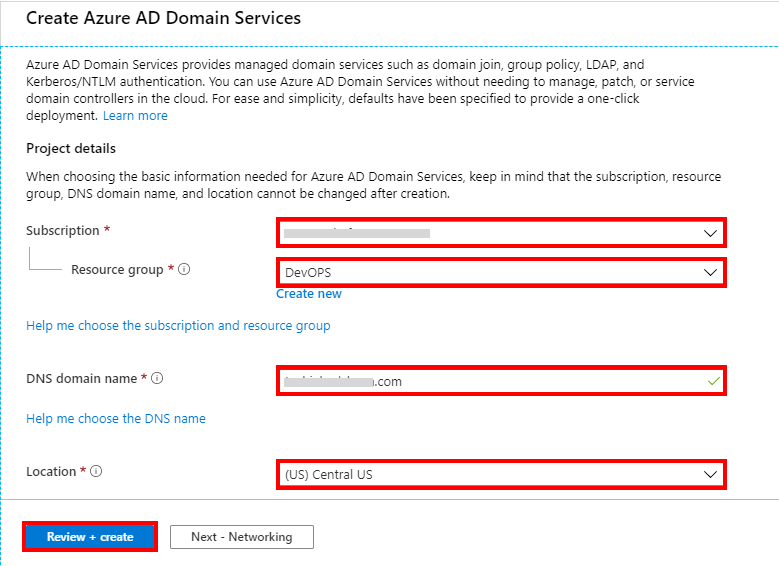This screenshot has height=566, width=779.
Task: Expand the Resource group chevron arrow
Action: tap(710, 272)
